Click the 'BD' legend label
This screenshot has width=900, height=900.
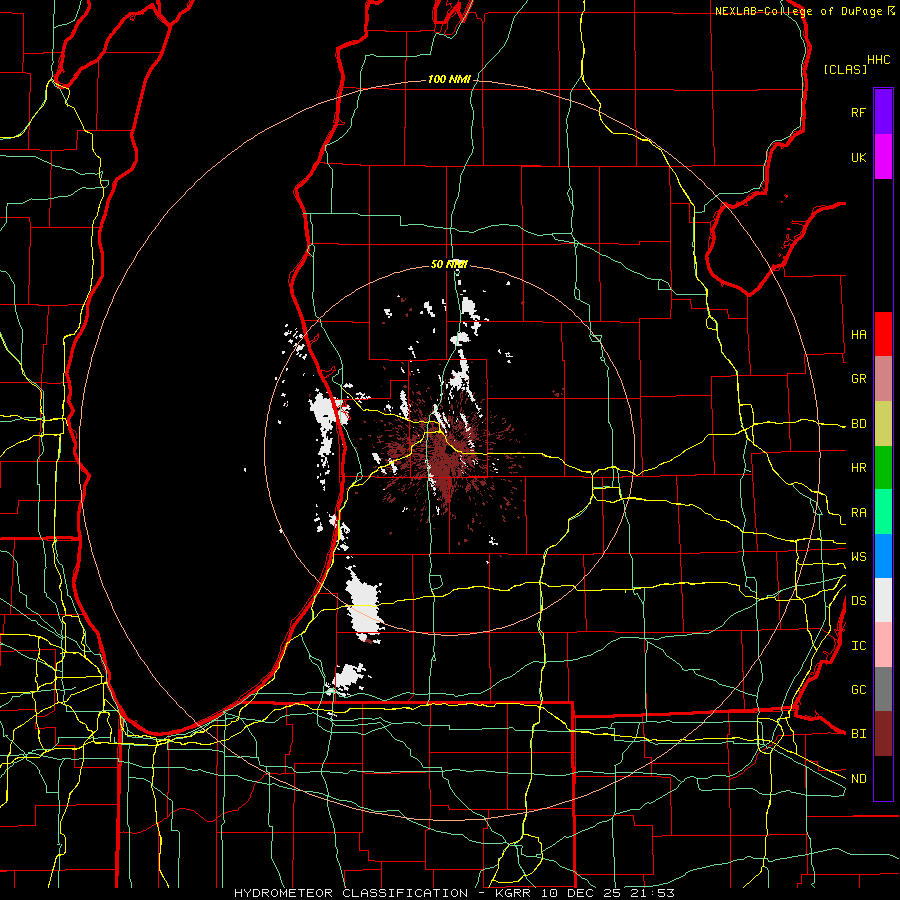tap(858, 424)
